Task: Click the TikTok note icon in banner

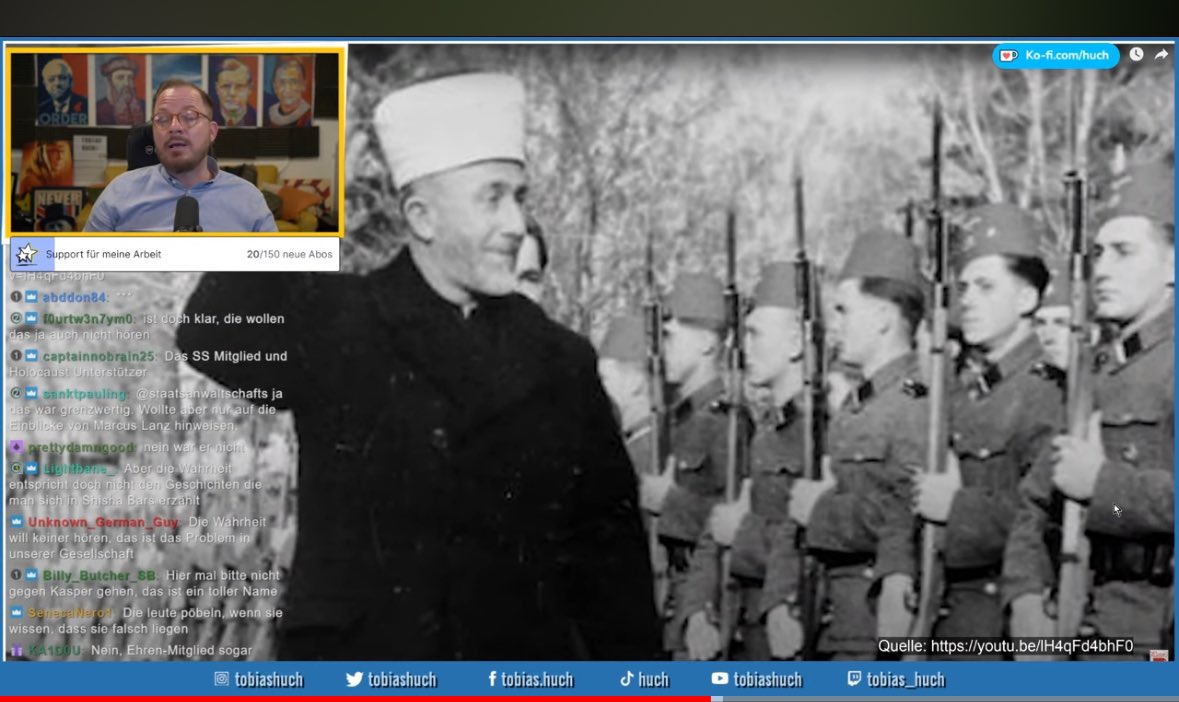Action: pos(626,679)
